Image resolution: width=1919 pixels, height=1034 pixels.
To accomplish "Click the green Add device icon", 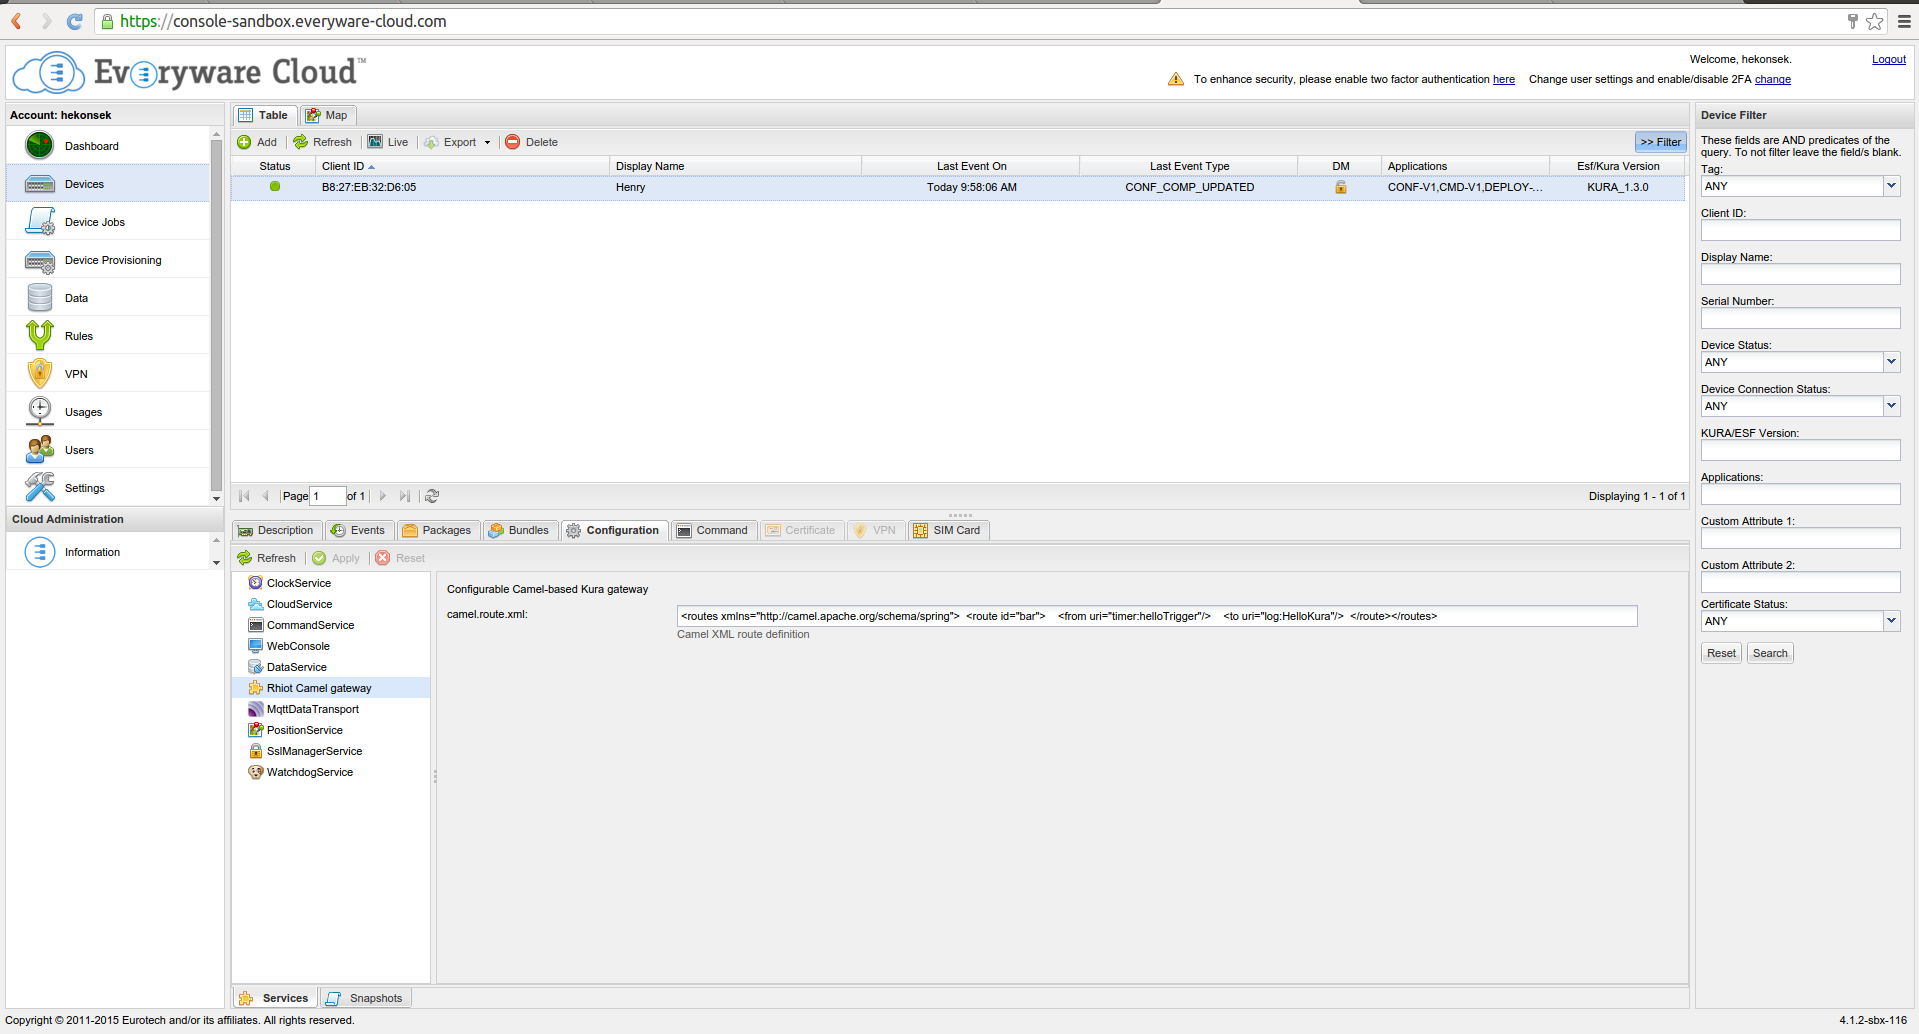I will pos(244,142).
